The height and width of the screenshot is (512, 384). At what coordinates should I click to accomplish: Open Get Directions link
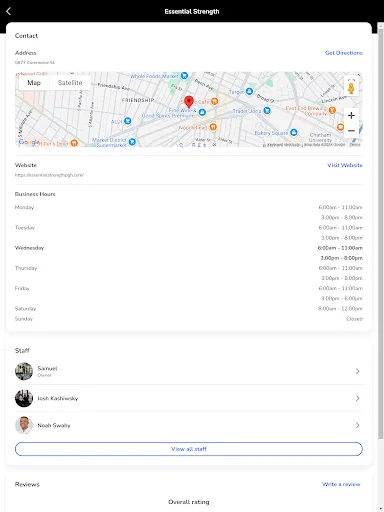coord(343,53)
